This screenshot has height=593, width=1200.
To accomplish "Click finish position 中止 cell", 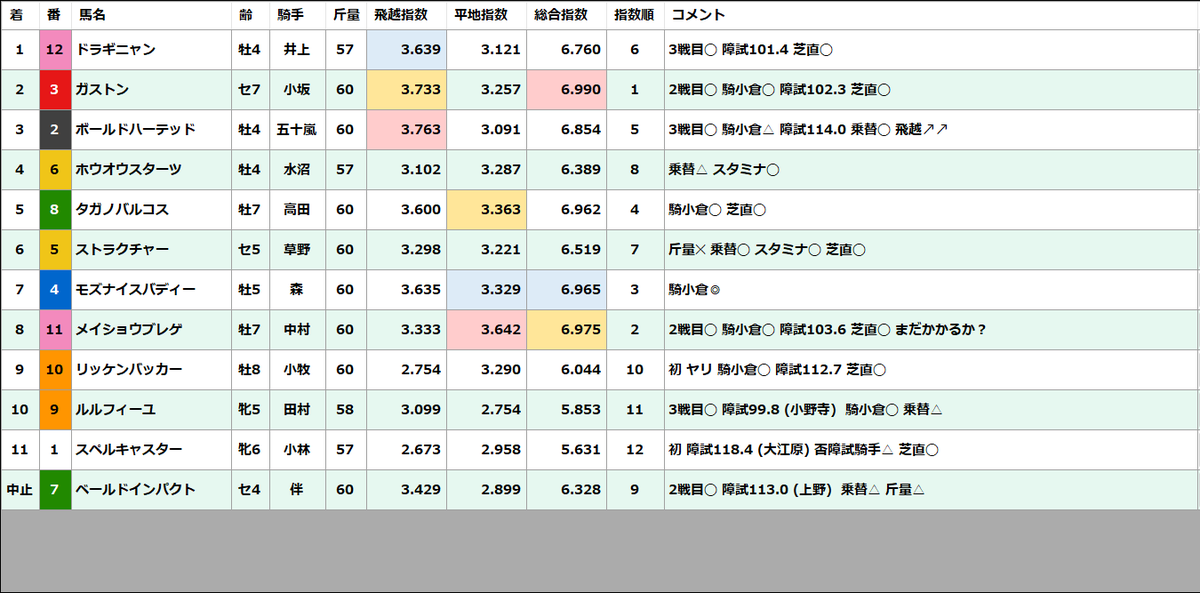I will click(x=19, y=490).
